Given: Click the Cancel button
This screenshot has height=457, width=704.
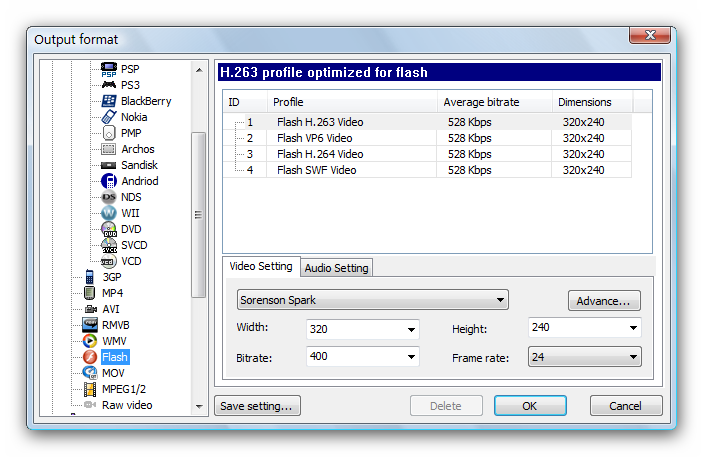Looking at the screenshot, I should [625, 406].
